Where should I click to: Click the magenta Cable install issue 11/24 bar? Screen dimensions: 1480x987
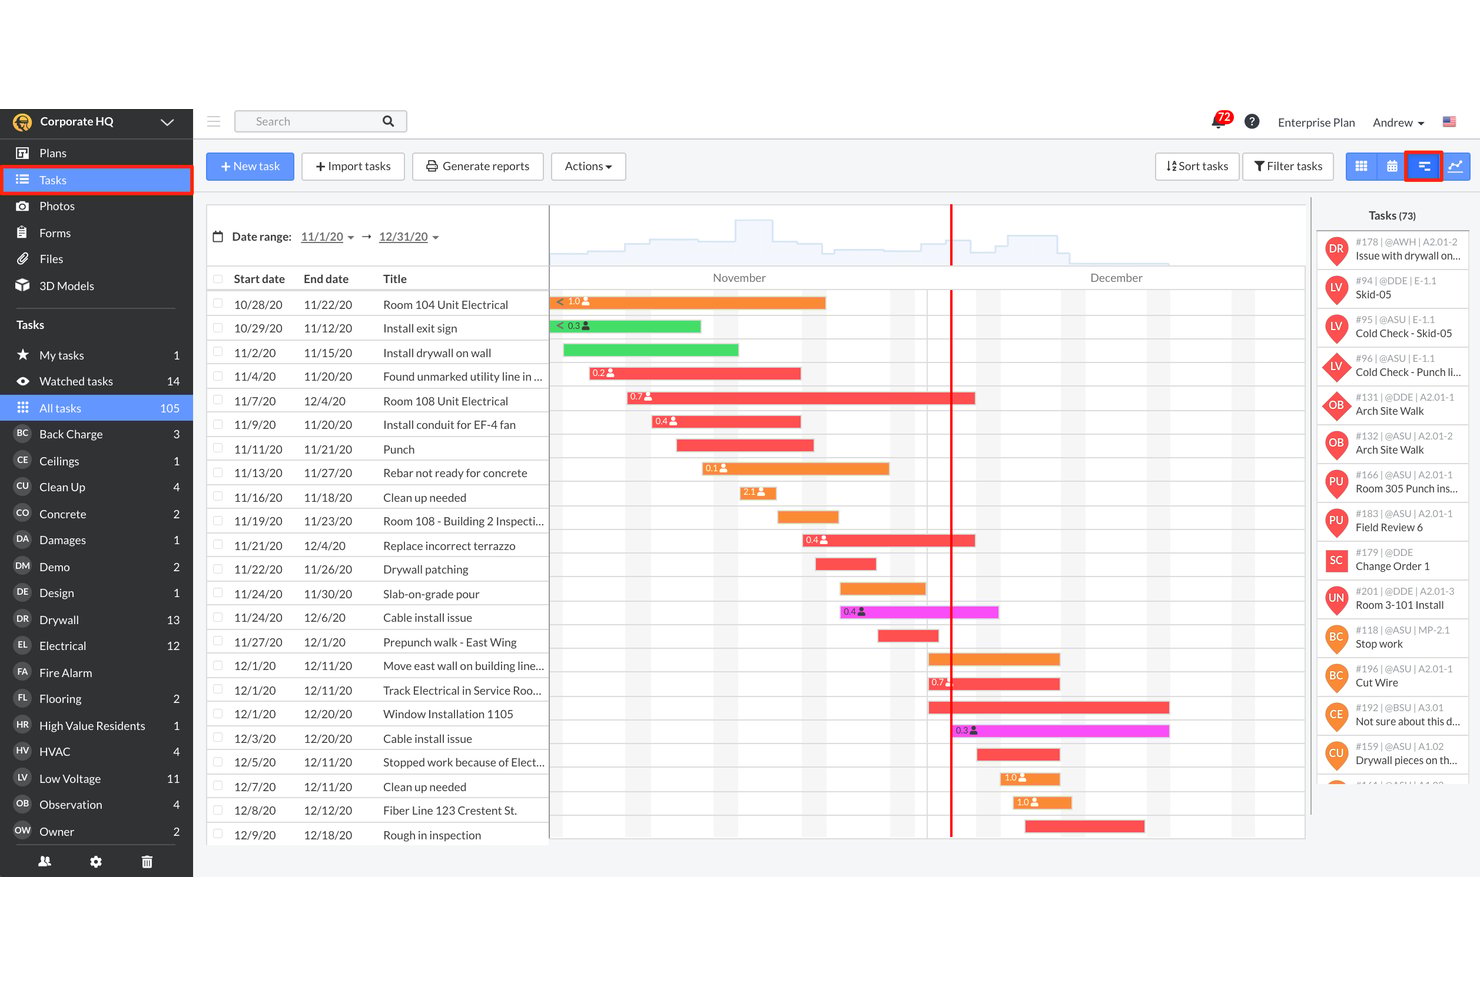(x=919, y=612)
